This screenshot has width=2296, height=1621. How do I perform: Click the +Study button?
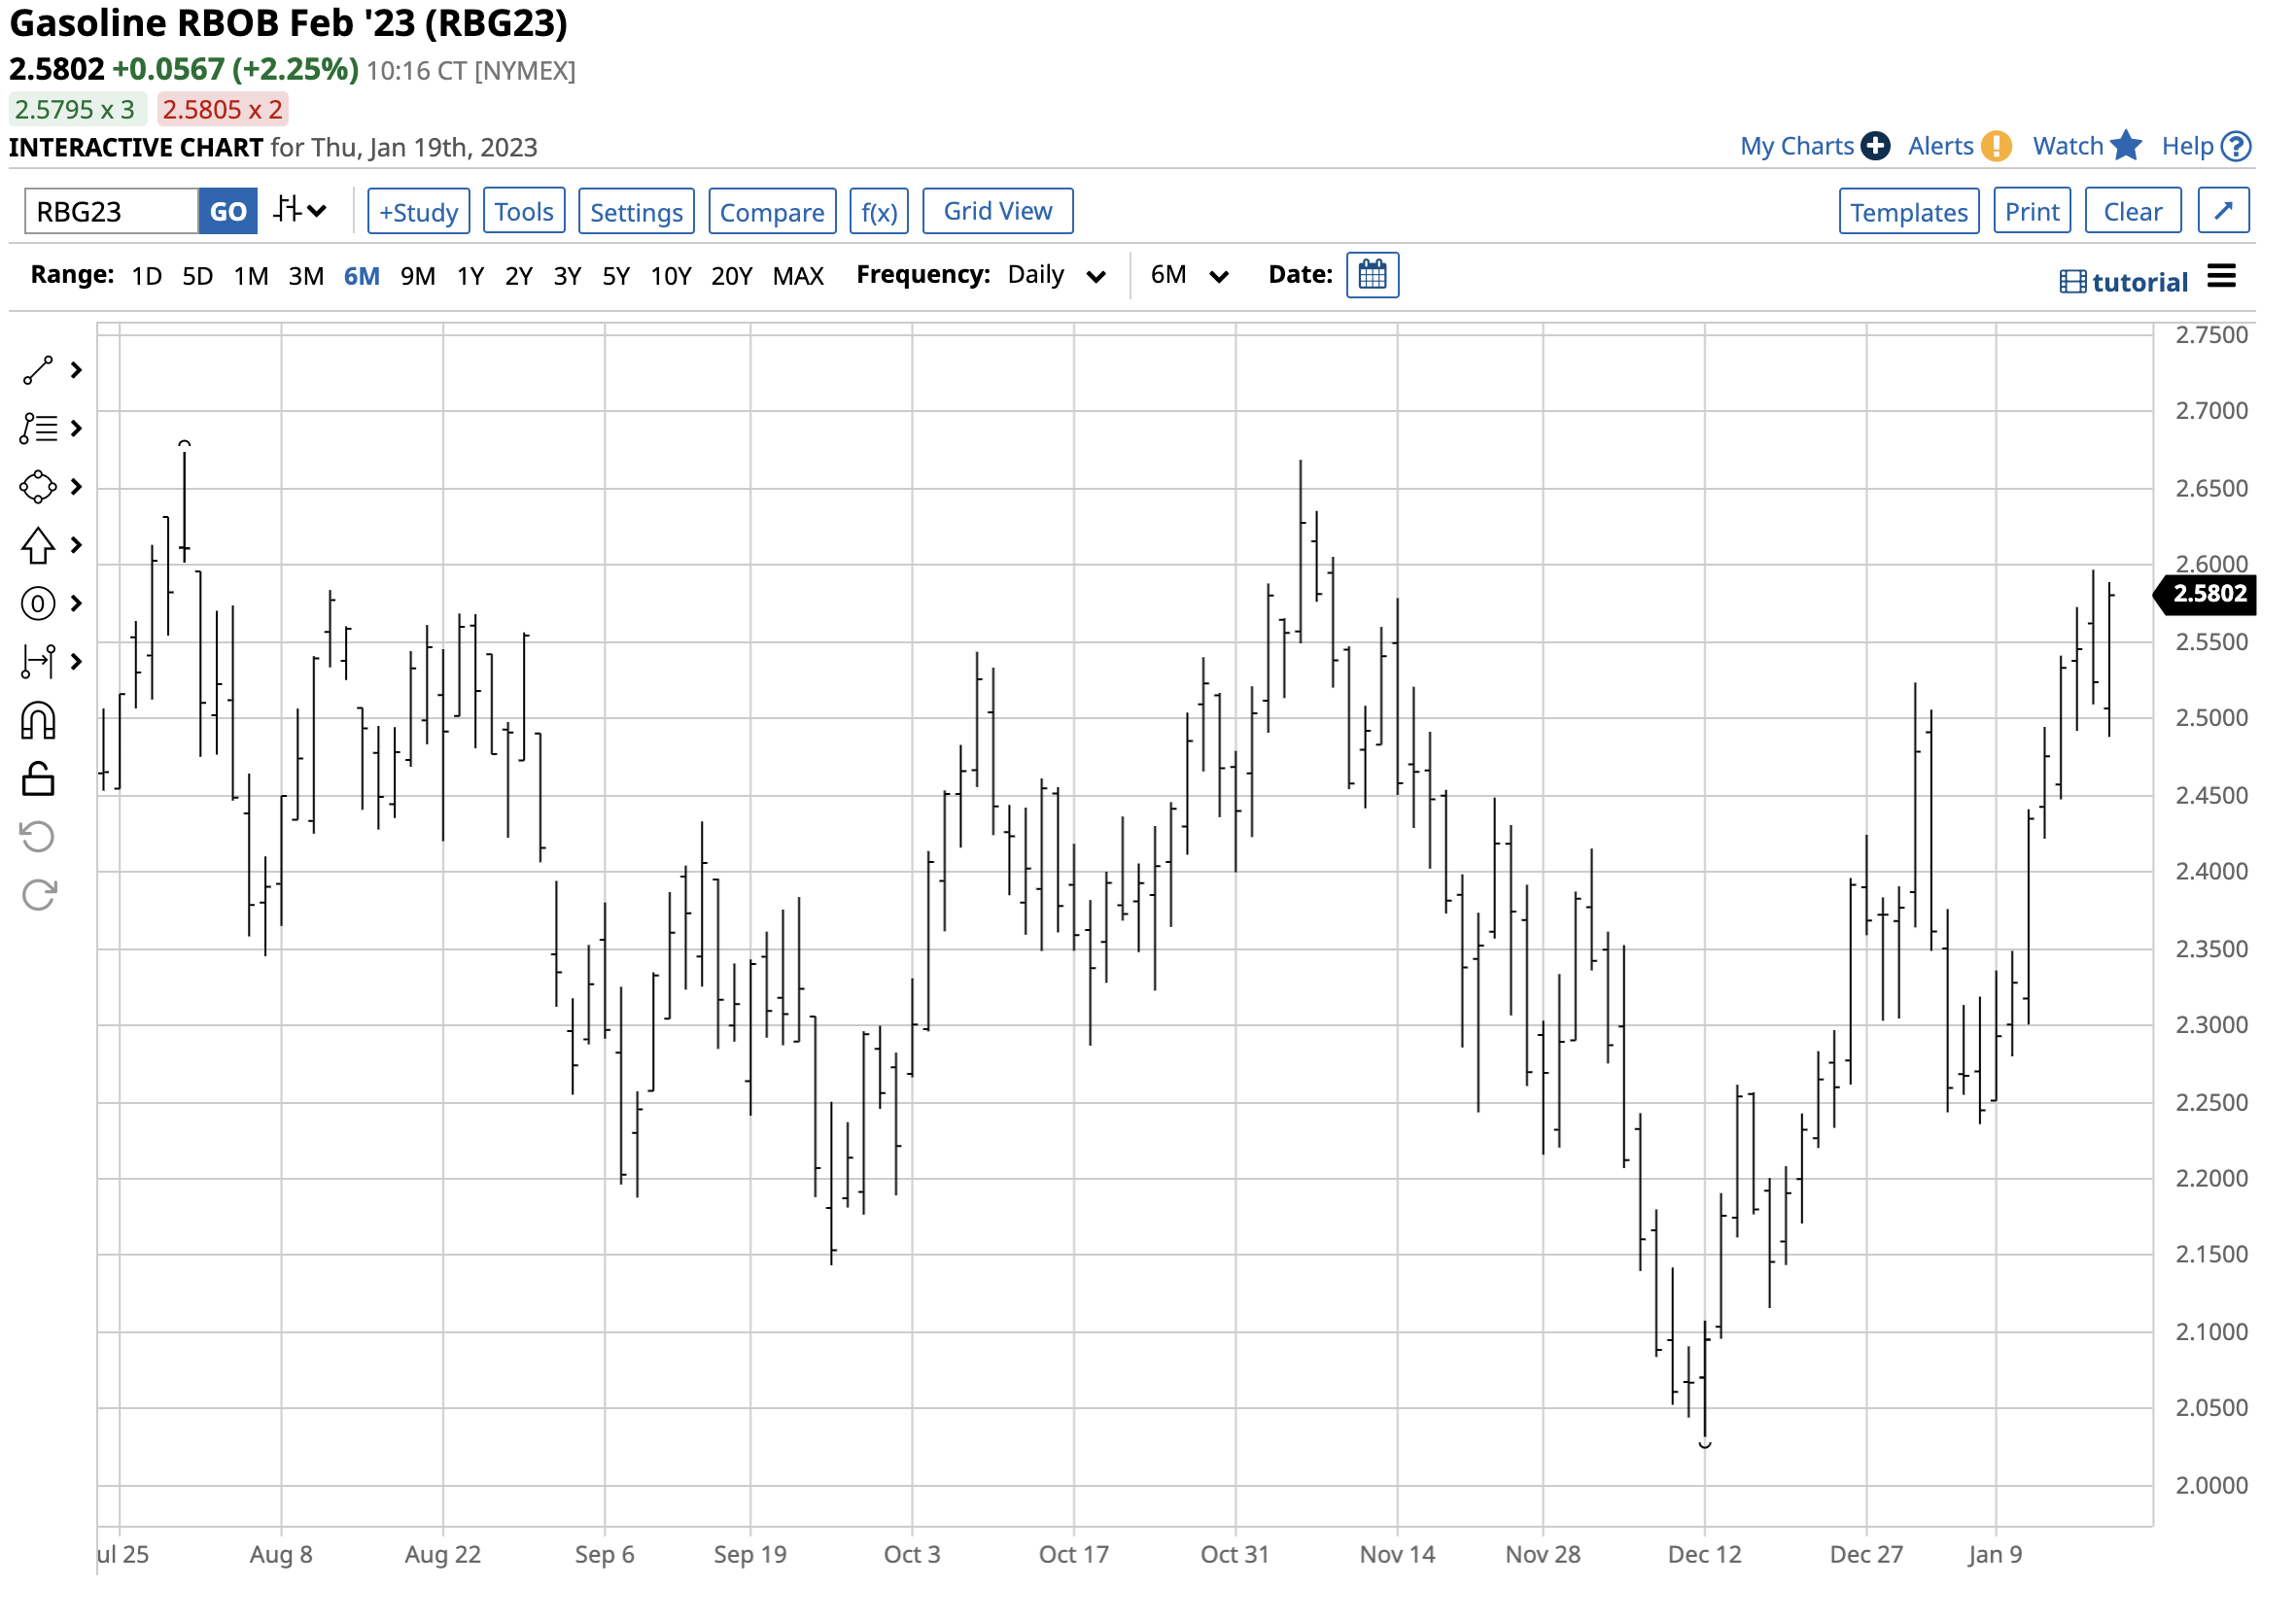418,212
